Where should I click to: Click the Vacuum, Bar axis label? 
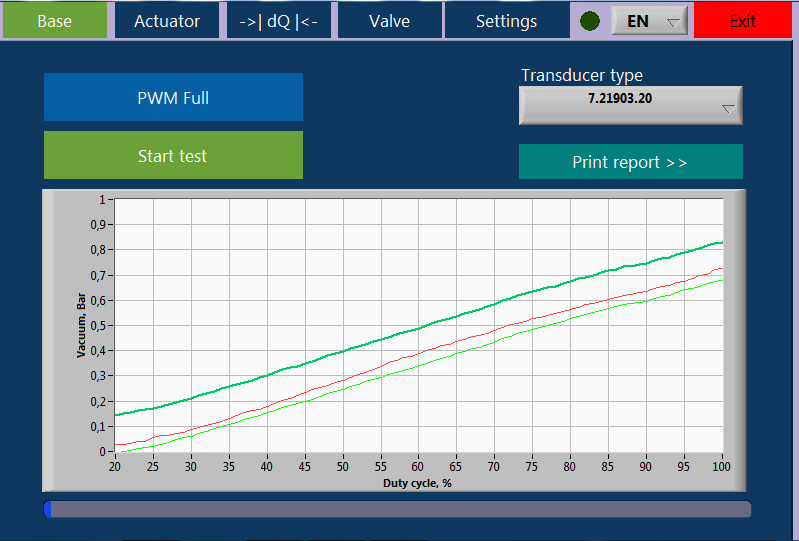[x=82, y=325]
